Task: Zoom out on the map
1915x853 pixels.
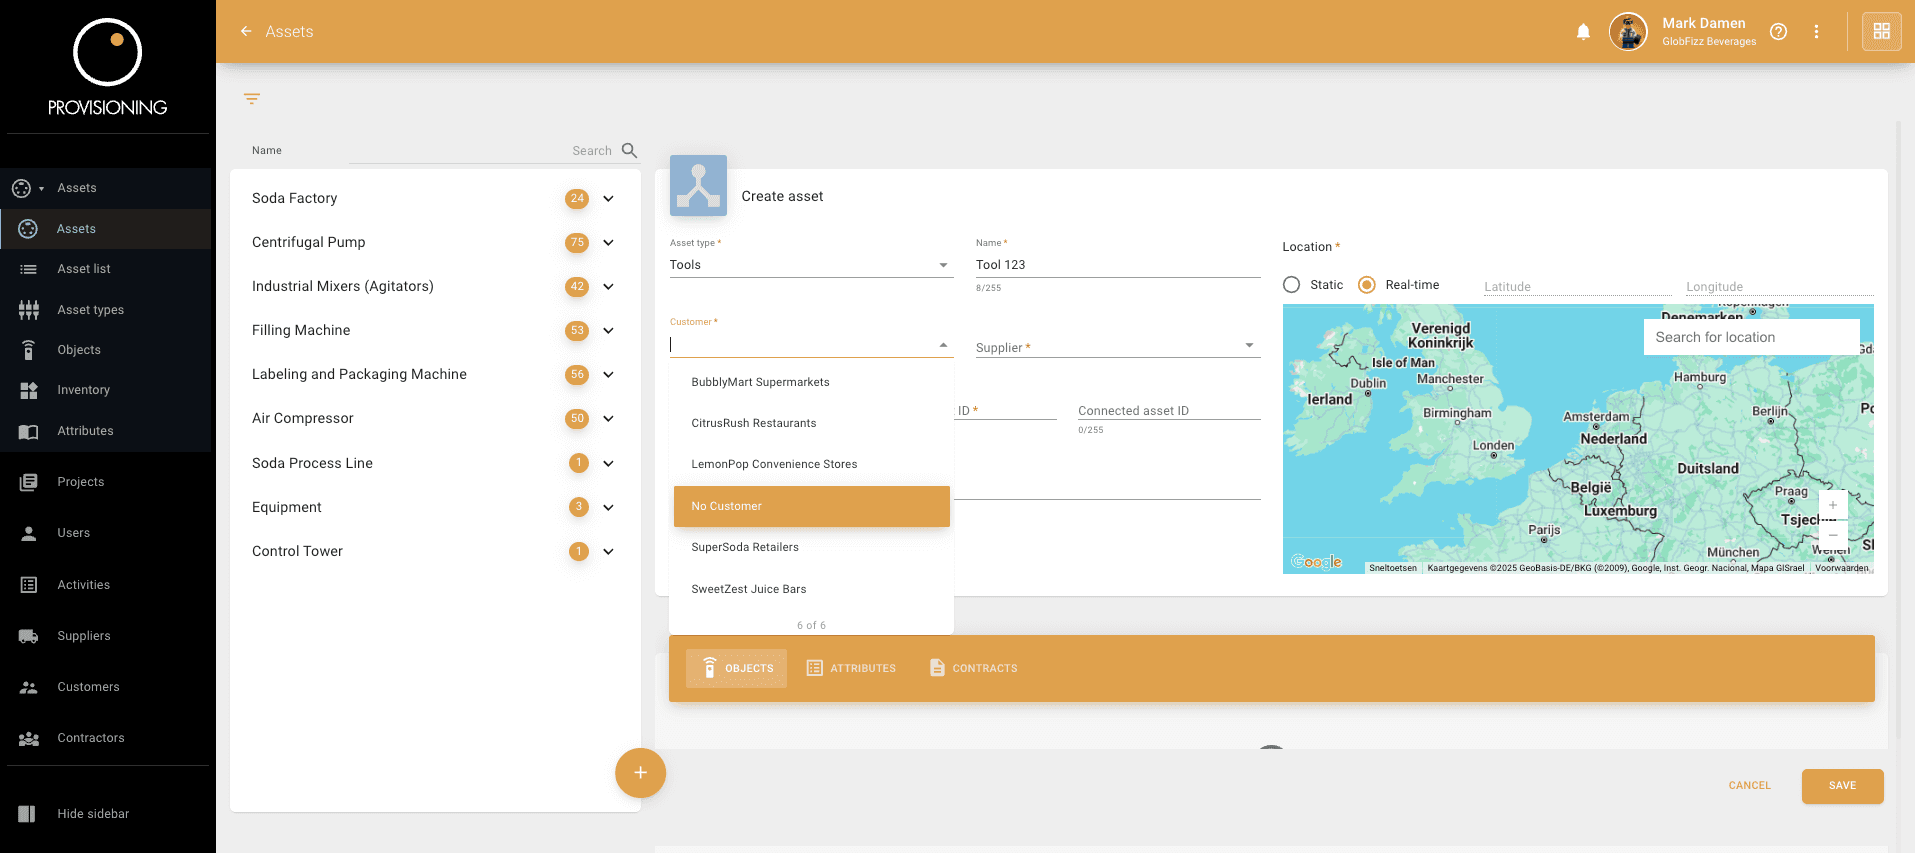Action: pyautogui.click(x=1832, y=535)
